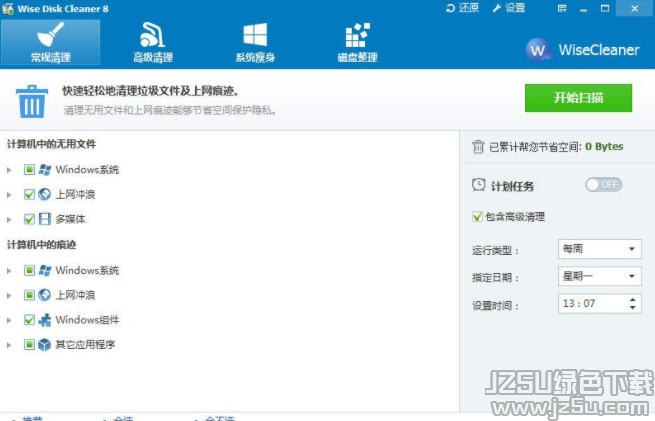Click the 运行类型 label
655x421 pixels.
click(495, 251)
